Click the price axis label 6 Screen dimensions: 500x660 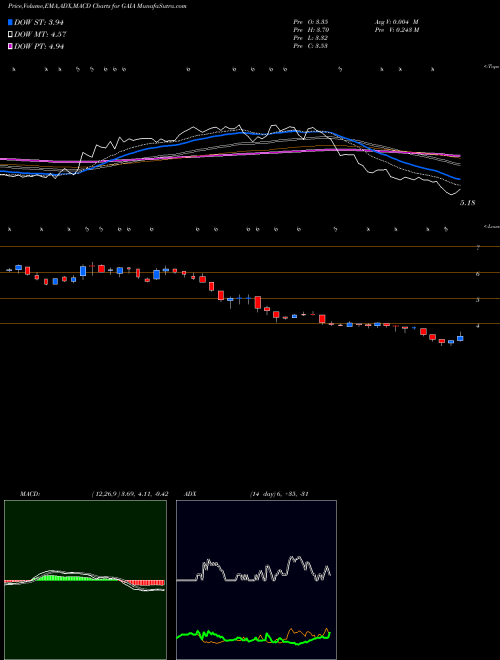point(478,274)
